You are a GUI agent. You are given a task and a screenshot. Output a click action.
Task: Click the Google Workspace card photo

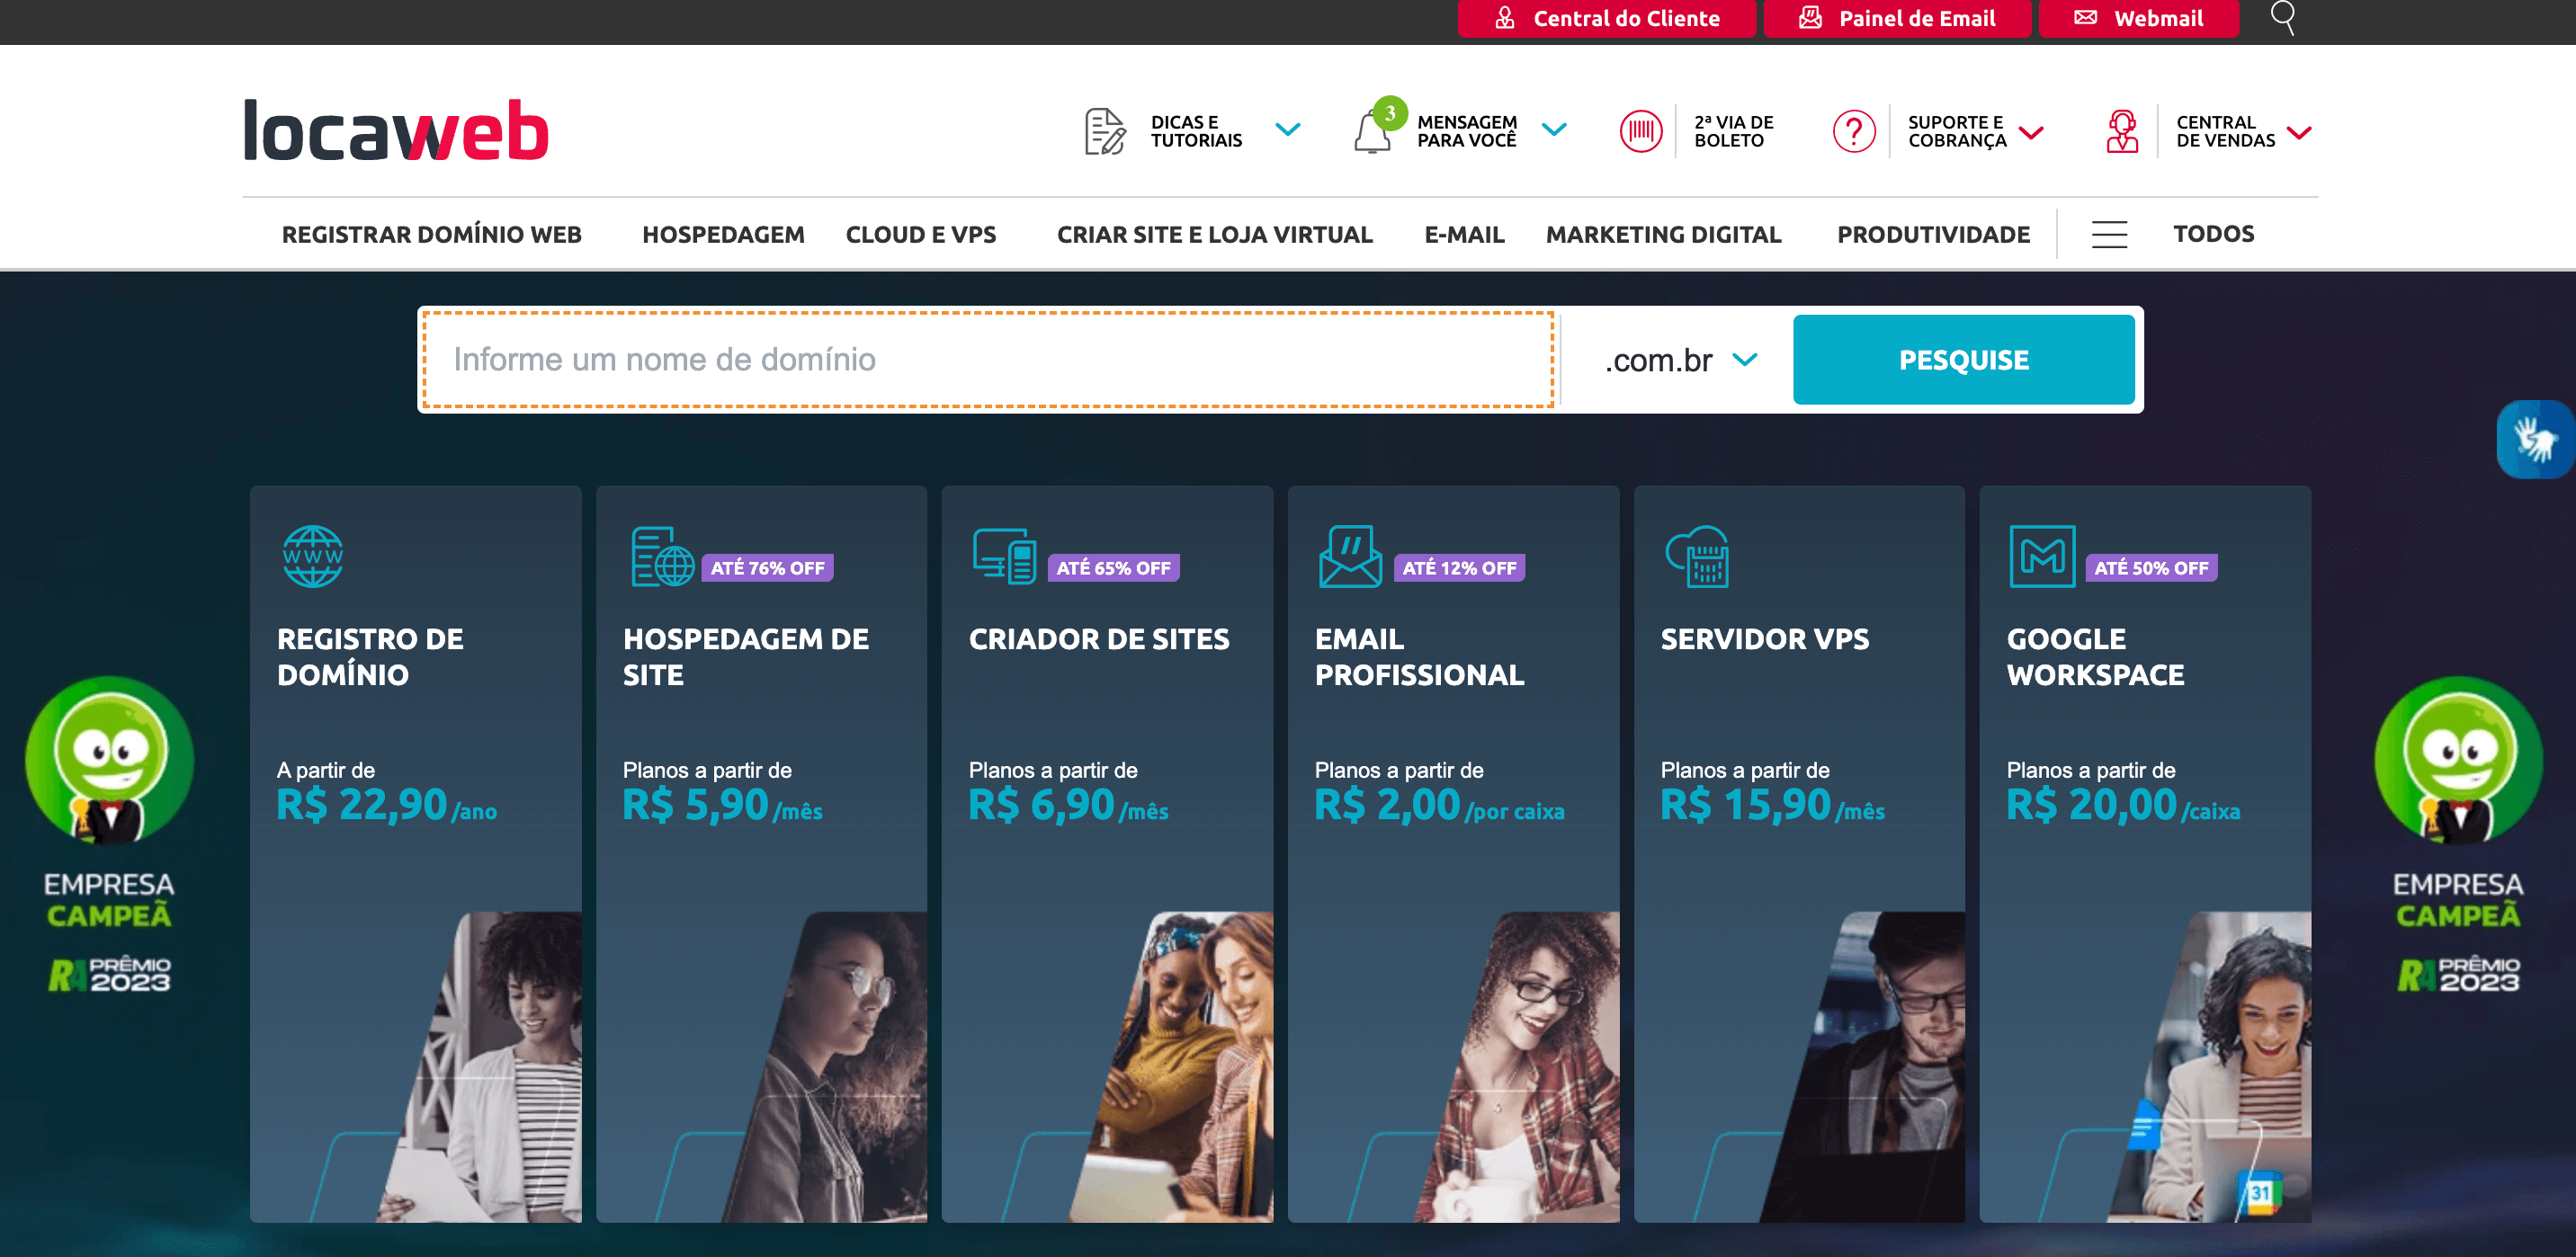[2210, 1067]
